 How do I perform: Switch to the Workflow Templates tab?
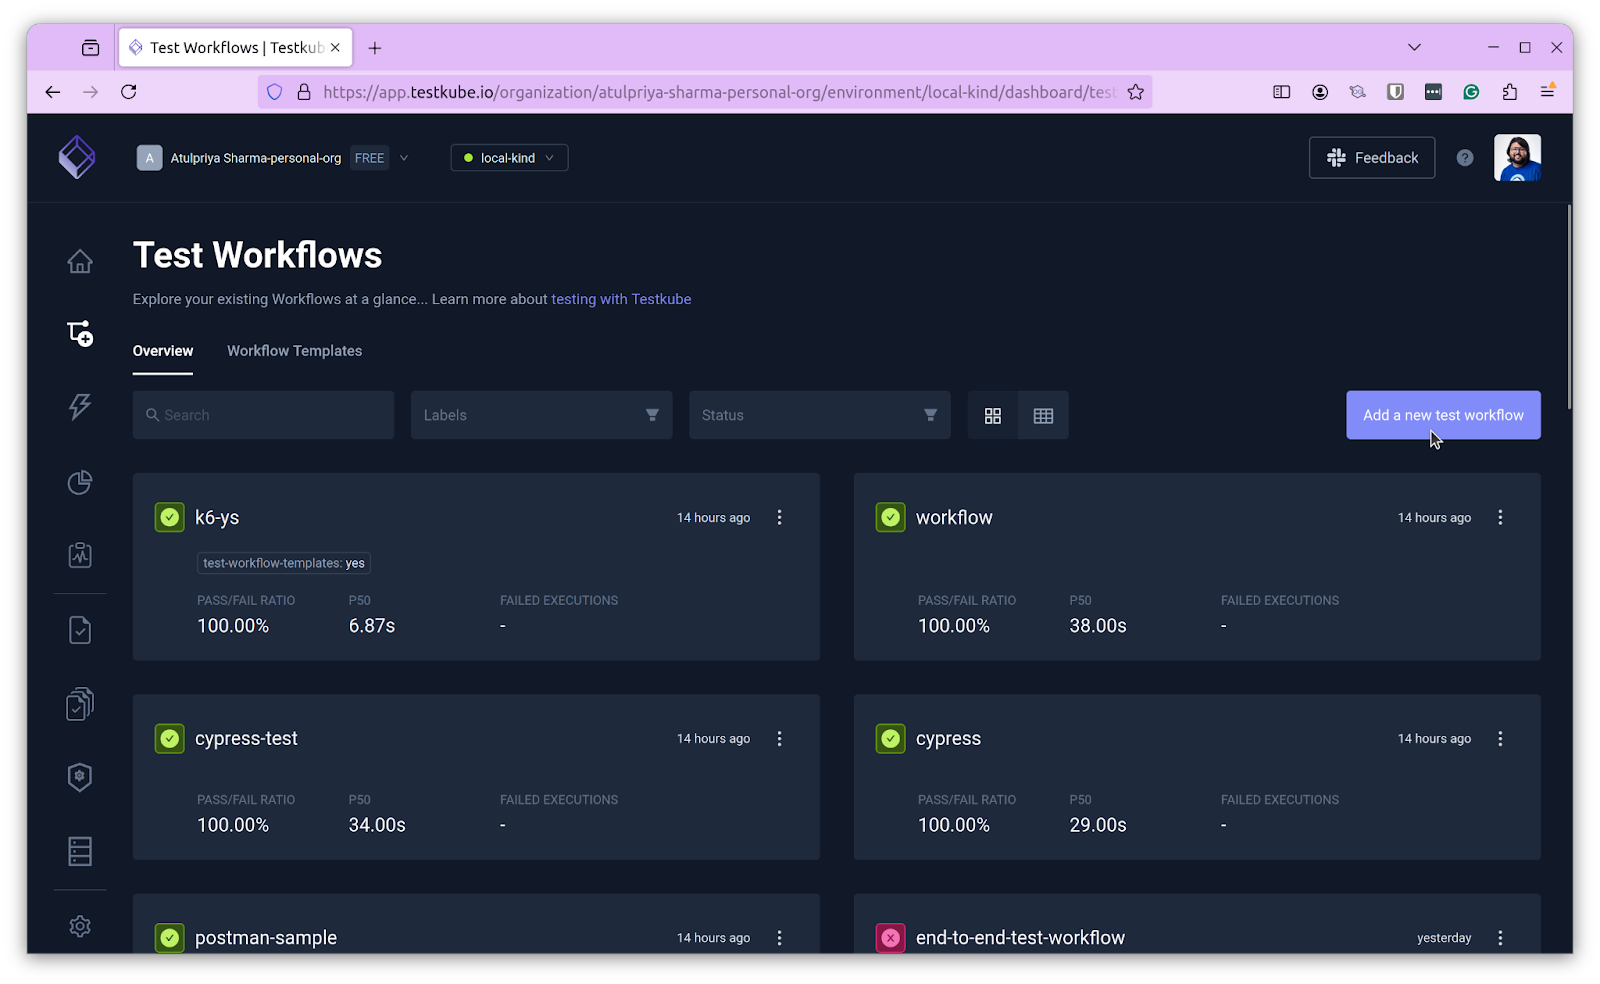[294, 351]
